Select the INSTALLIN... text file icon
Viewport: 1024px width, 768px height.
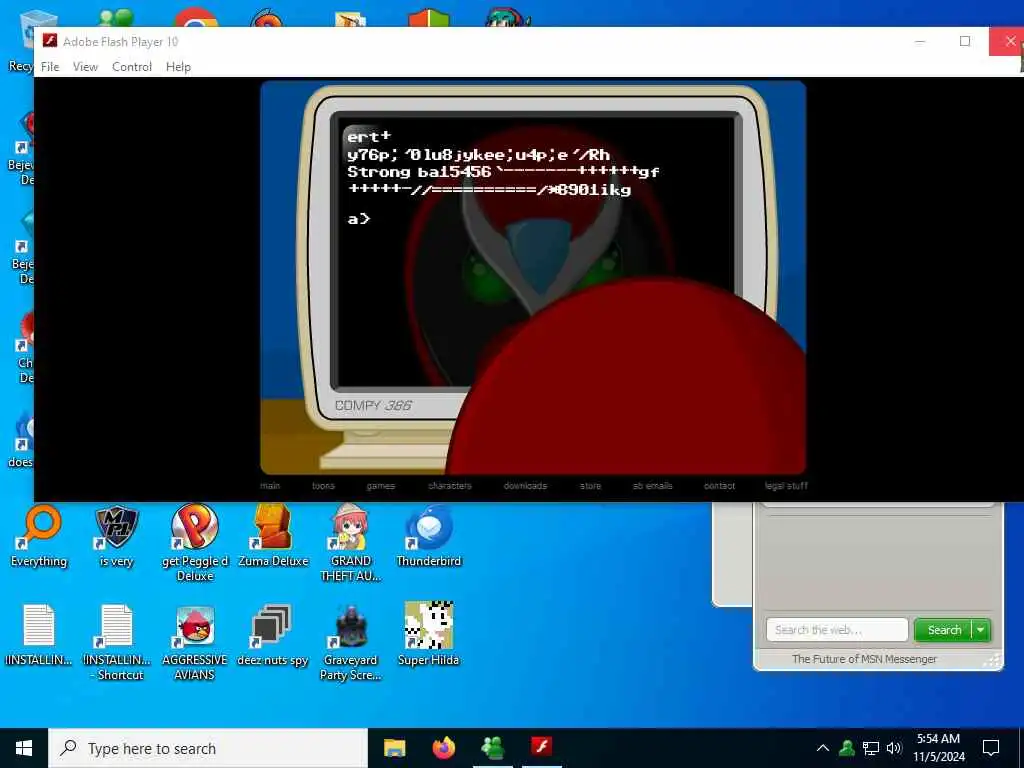pos(39,635)
